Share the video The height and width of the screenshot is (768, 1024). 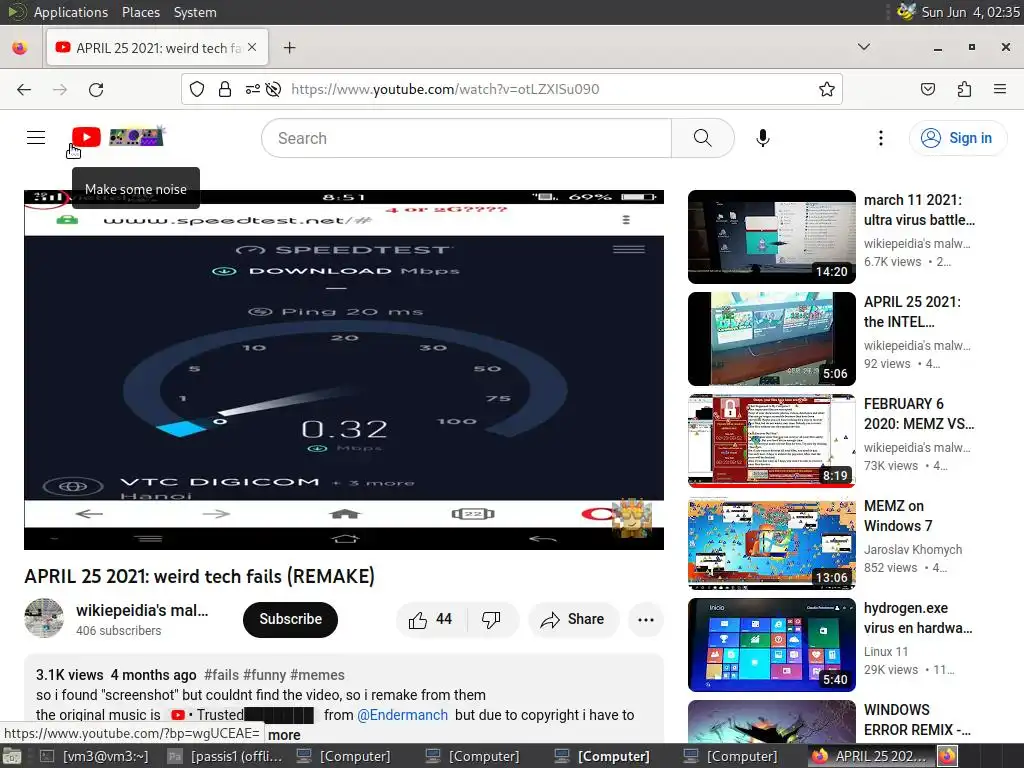click(572, 619)
